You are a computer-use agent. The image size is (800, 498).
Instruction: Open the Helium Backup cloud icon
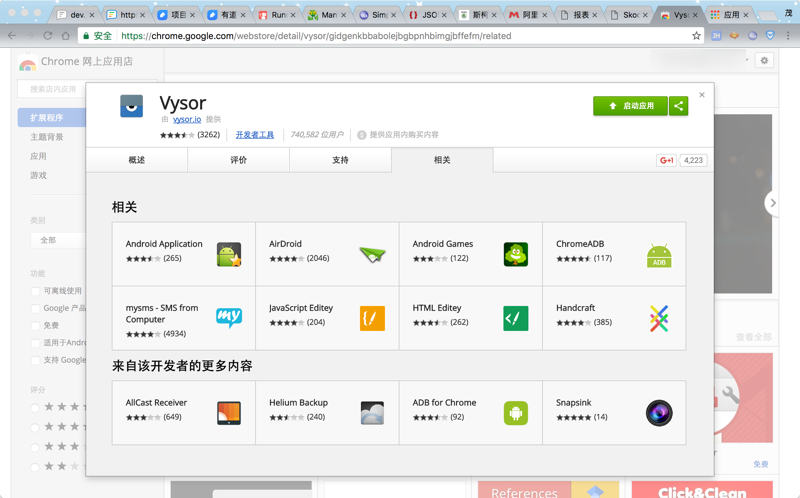[x=372, y=413]
